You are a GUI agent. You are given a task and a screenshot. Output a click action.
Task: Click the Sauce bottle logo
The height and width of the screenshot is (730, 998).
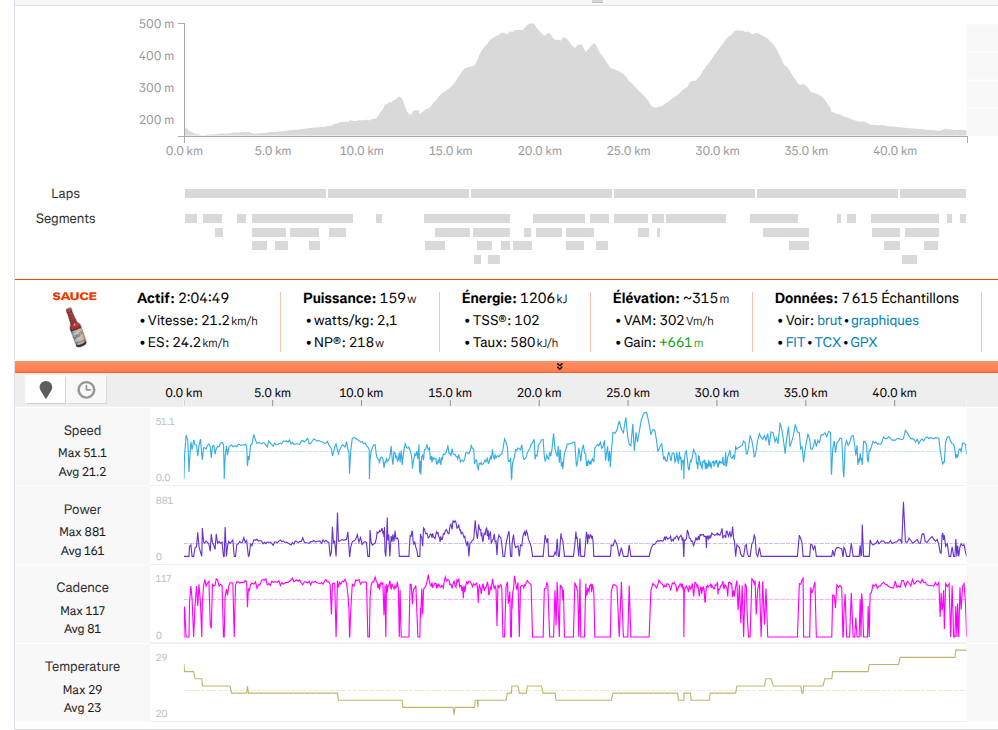point(76,327)
